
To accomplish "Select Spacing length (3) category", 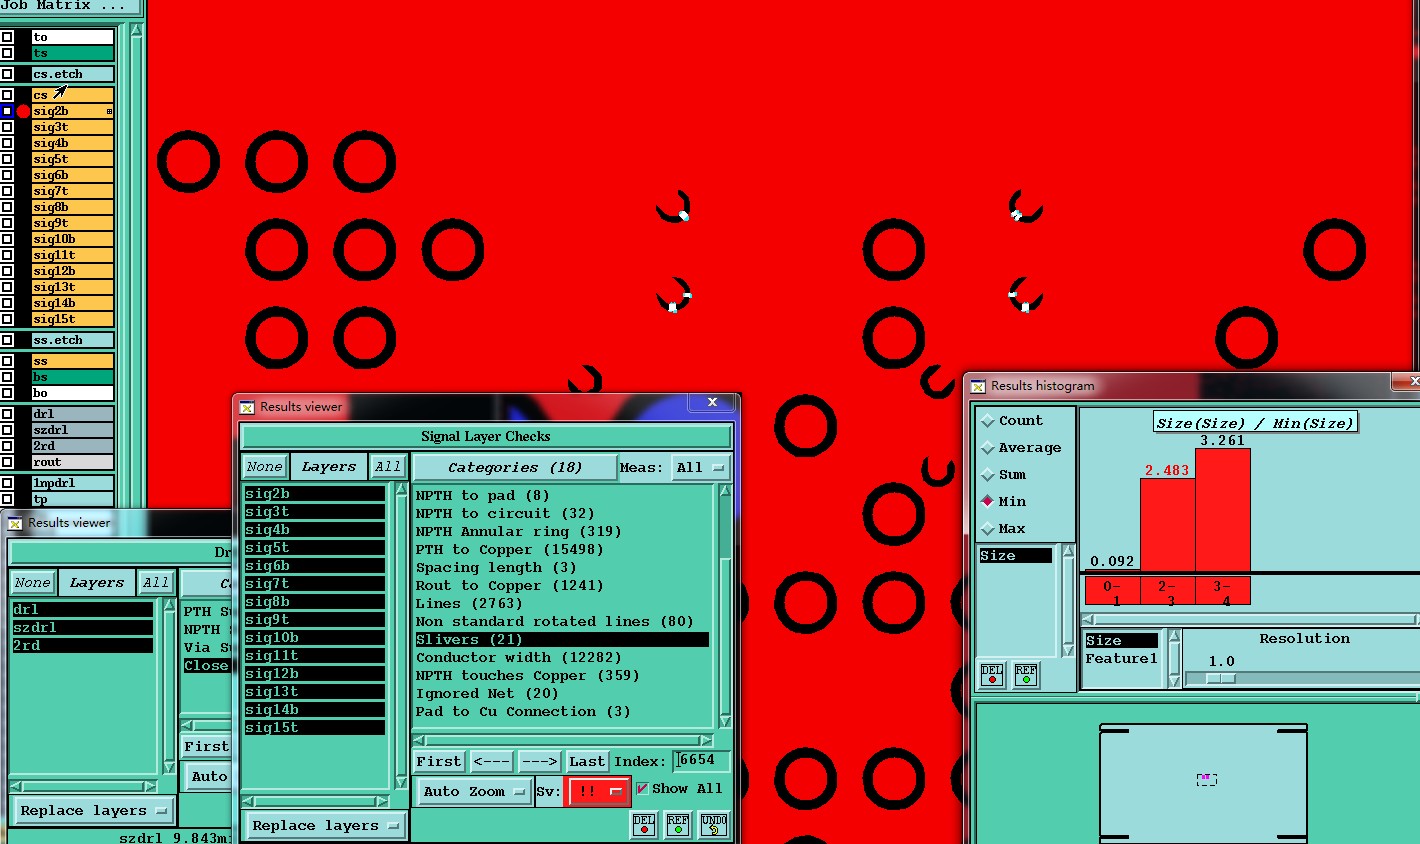I will tap(496, 568).
